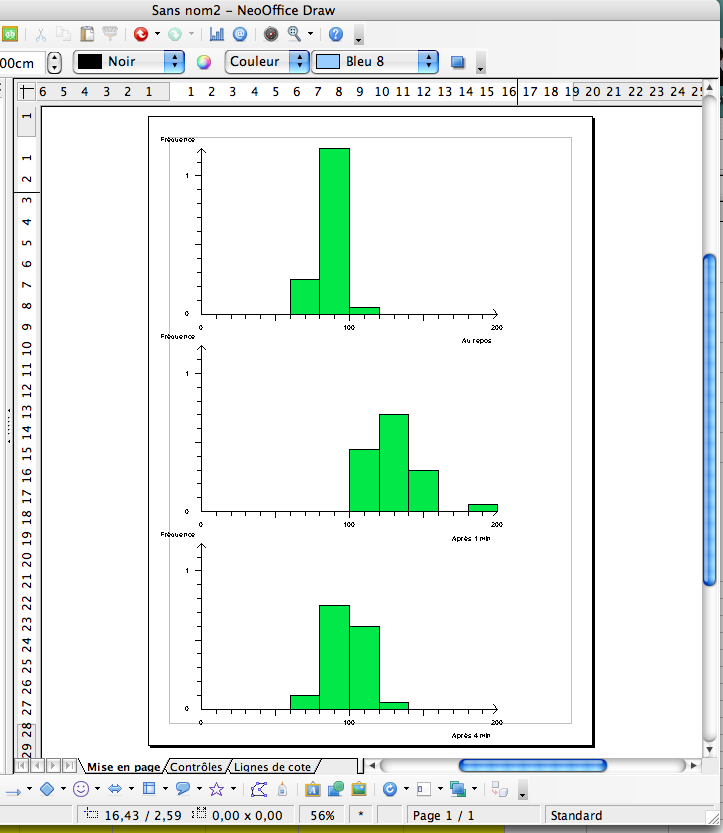Click the Paste clipboard icon
723x833 pixels.
pos(87,34)
